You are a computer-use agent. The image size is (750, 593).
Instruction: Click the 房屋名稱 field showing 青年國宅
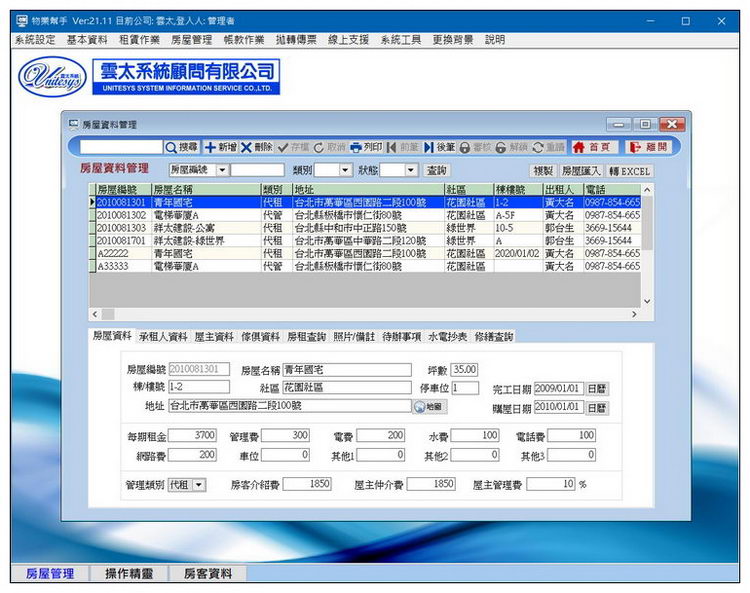tap(347, 370)
